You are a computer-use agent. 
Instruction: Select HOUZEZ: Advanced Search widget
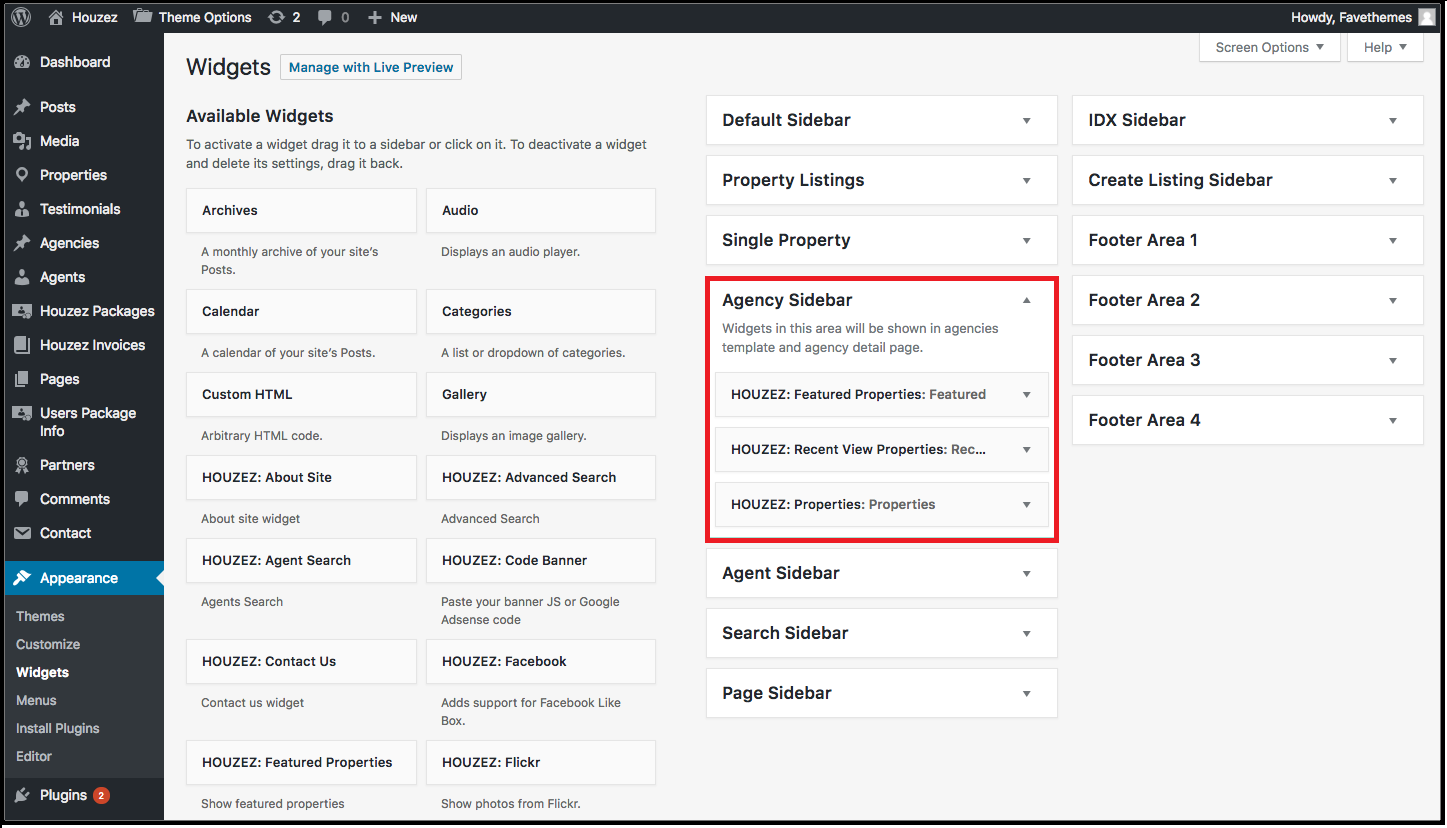[x=541, y=477]
